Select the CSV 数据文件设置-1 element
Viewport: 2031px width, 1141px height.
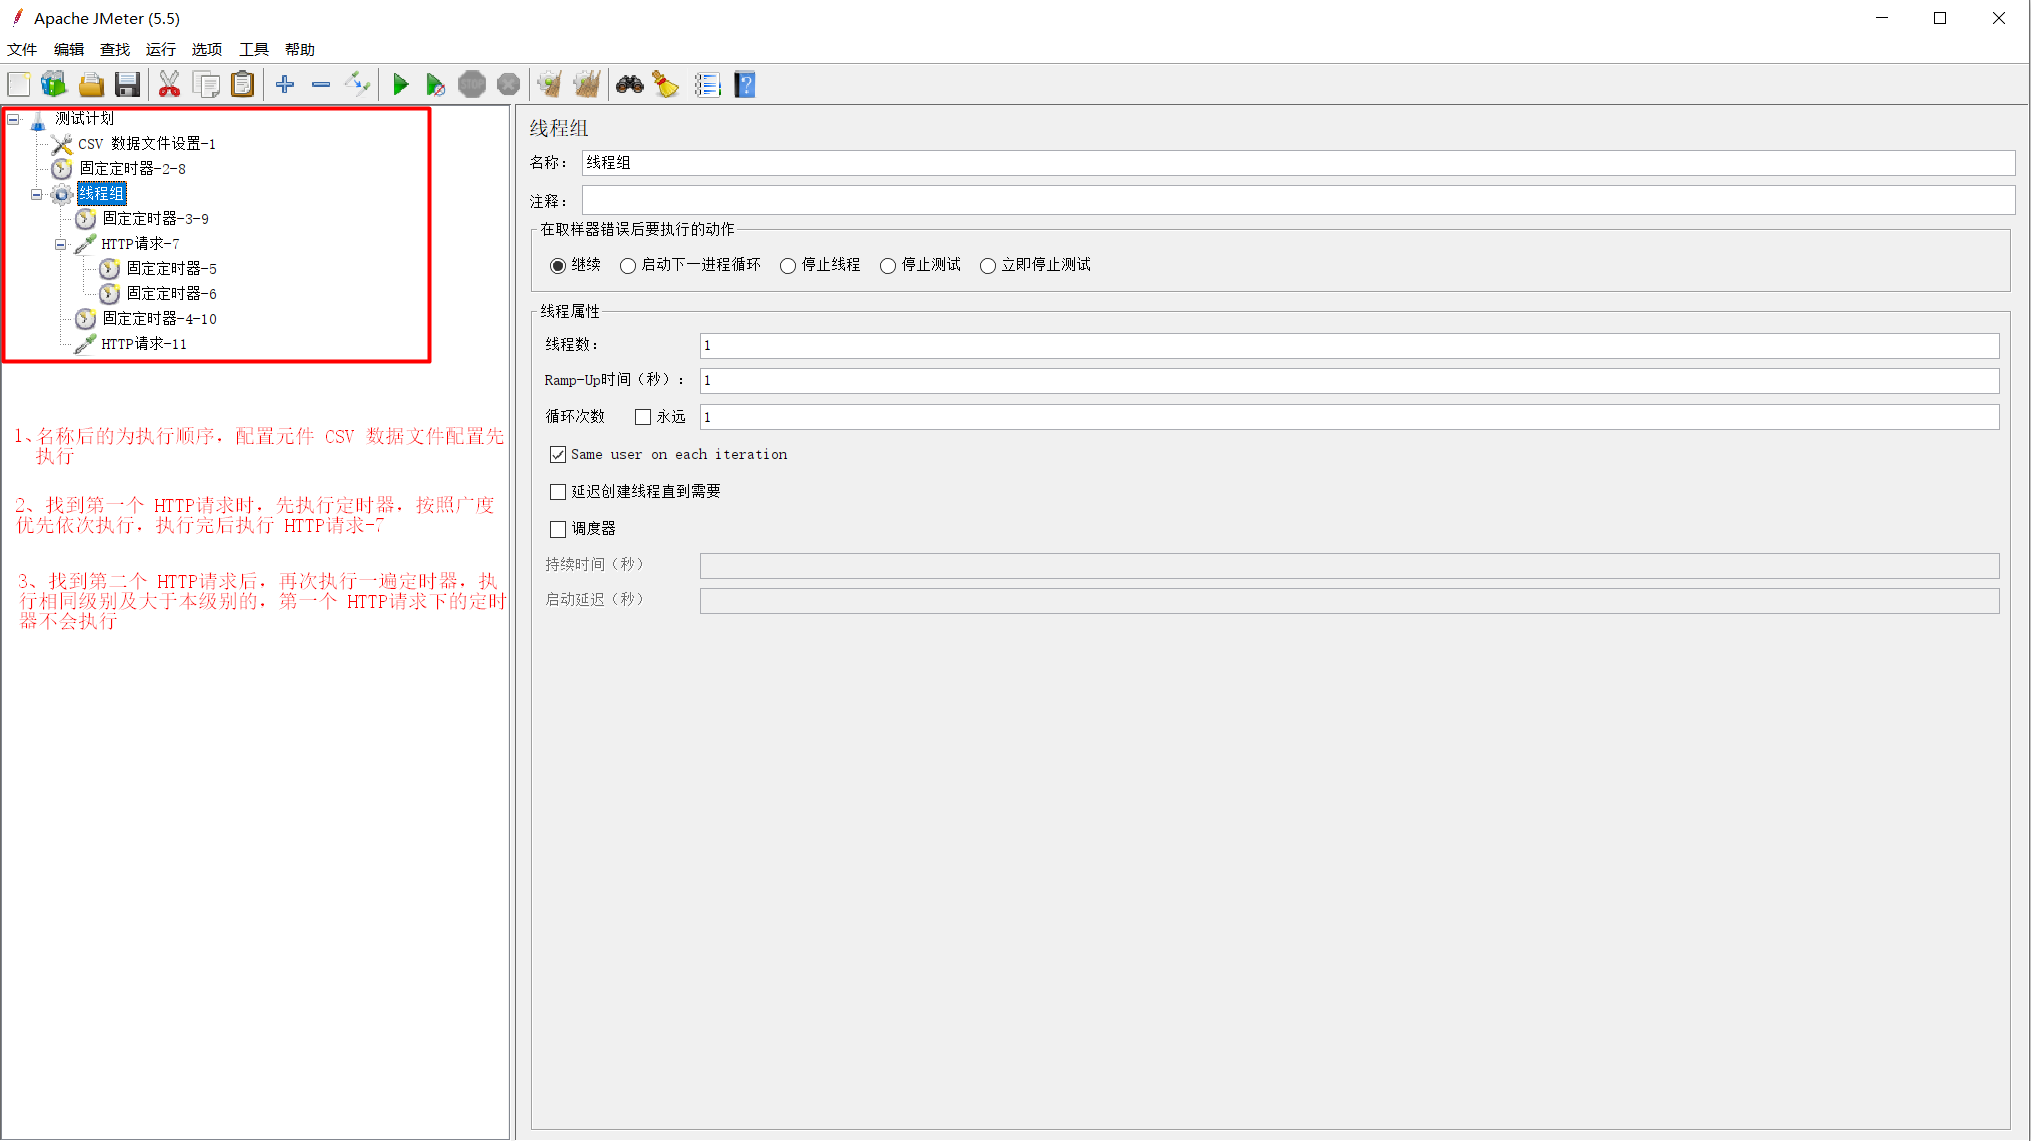(x=147, y=144)
